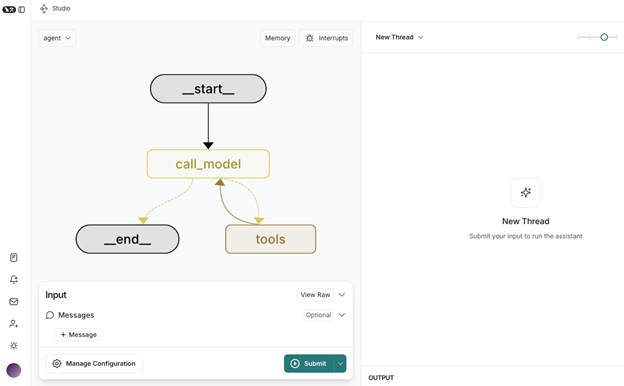Toggle the sidebar panel icon
The height and width of the screenshot is (386, 624).
click(21, 10)
